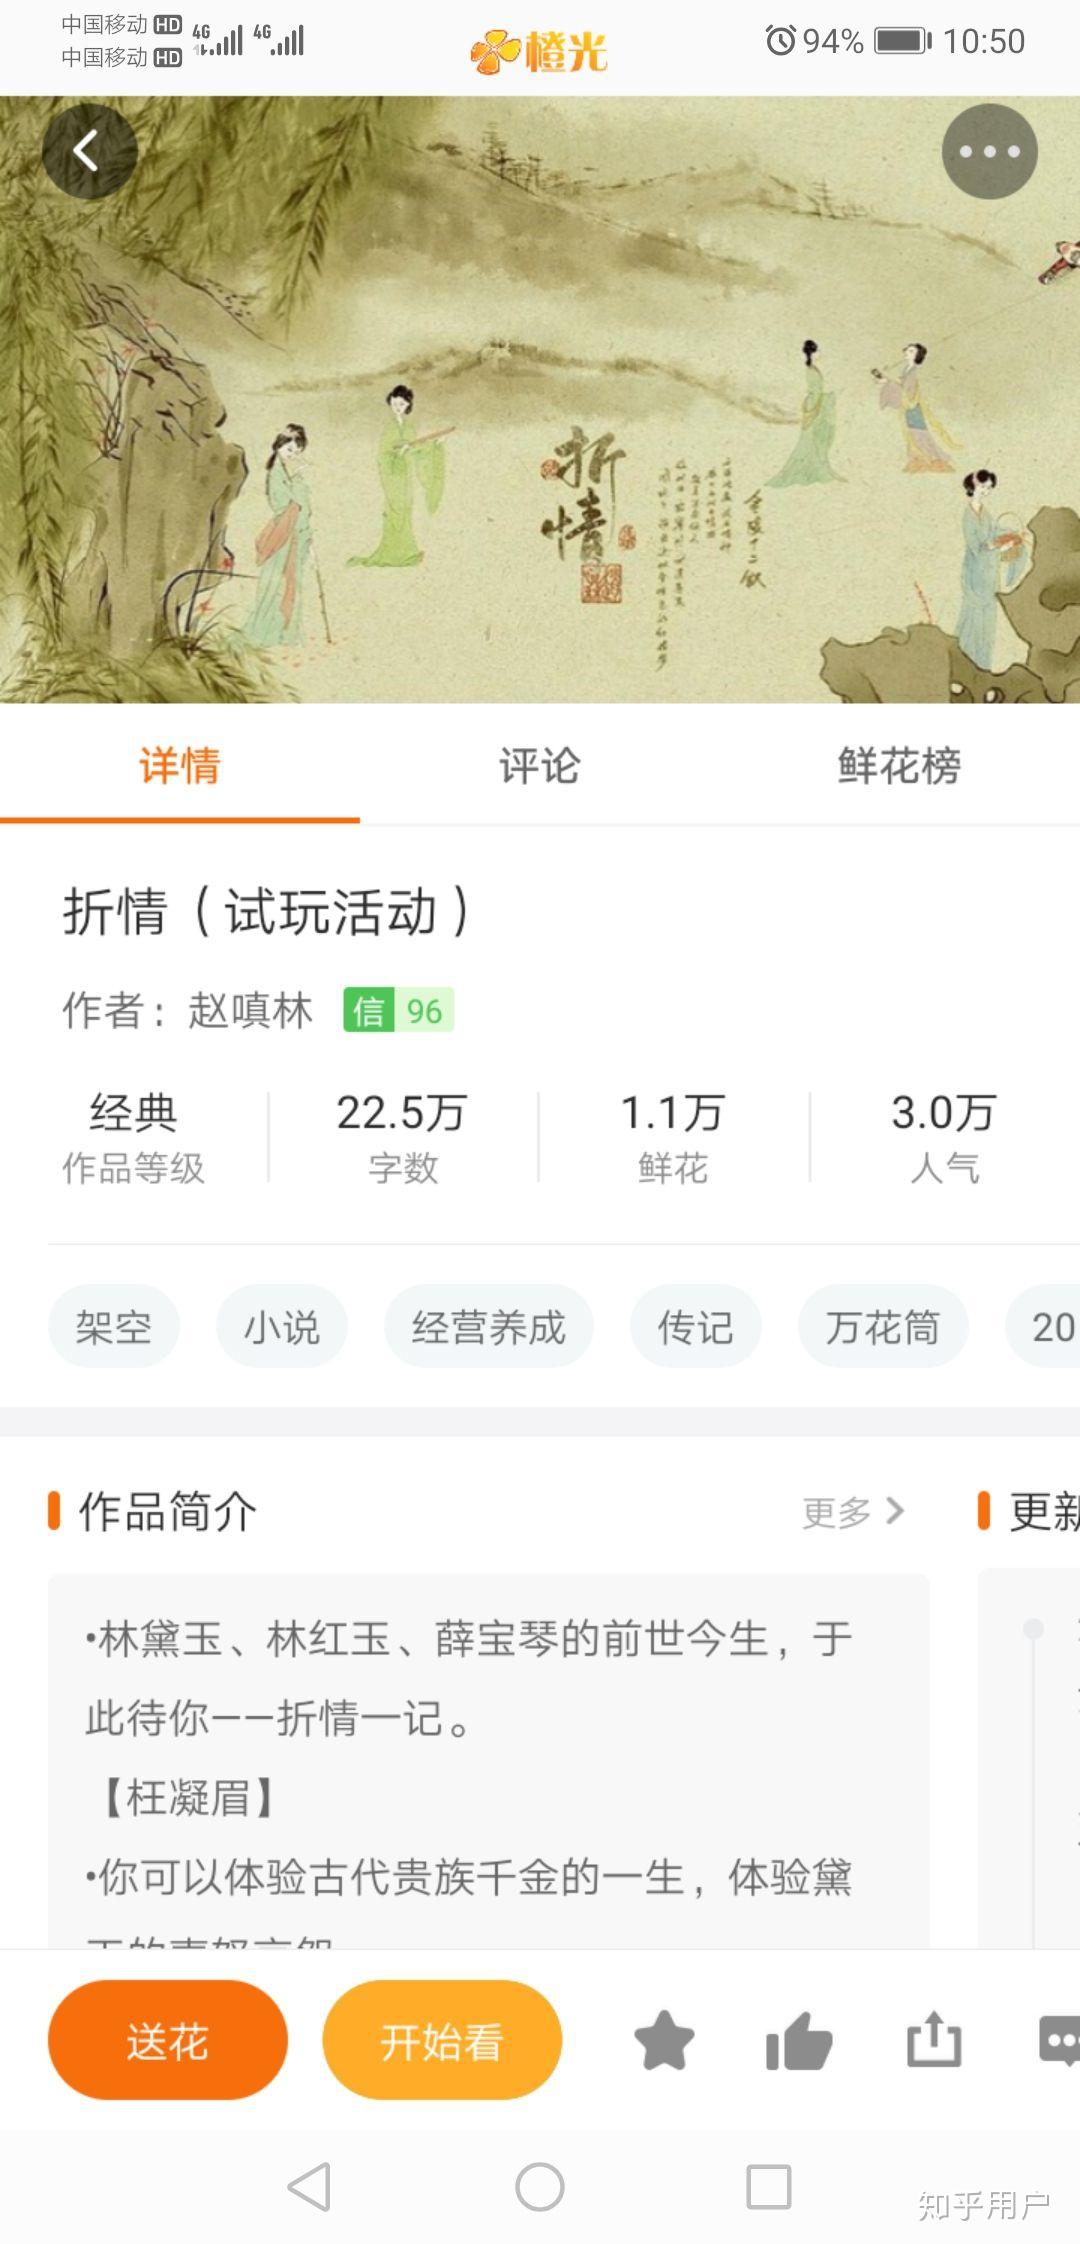Viewport: 1080px width, 2244px height.
Task: Switch to the 评论 tab
Action: pyautogui.click(x=540, y=766)
